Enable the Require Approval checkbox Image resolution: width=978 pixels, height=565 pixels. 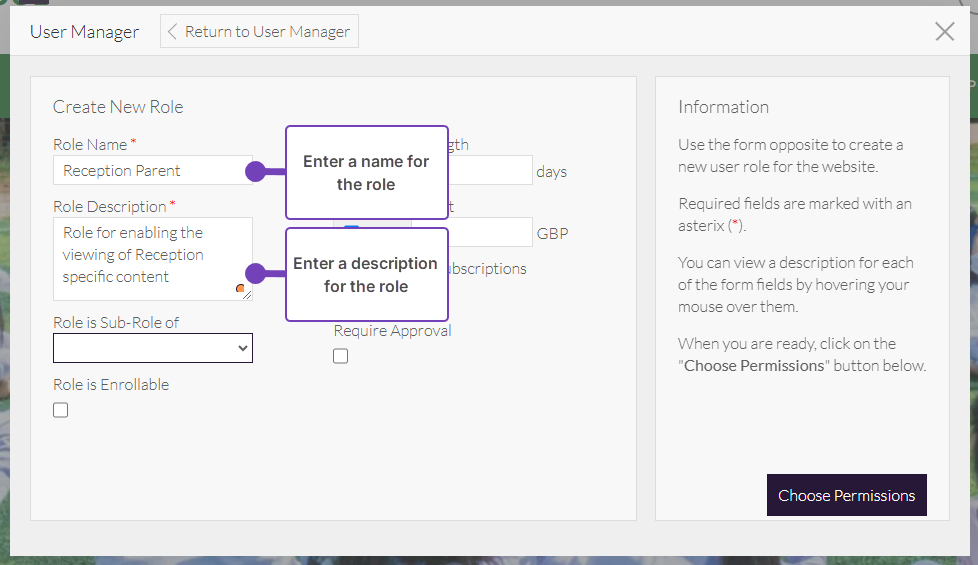click(341, 356)
